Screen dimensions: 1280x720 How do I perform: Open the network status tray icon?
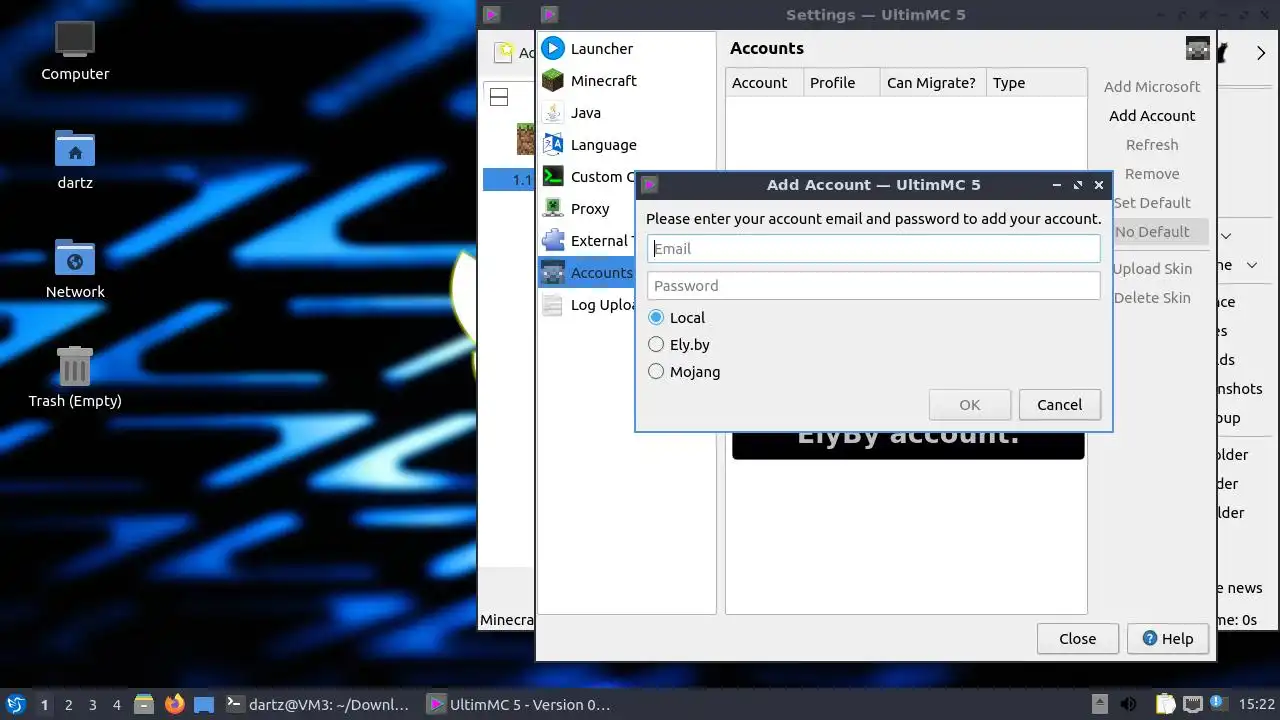[x=1192, y=704]
